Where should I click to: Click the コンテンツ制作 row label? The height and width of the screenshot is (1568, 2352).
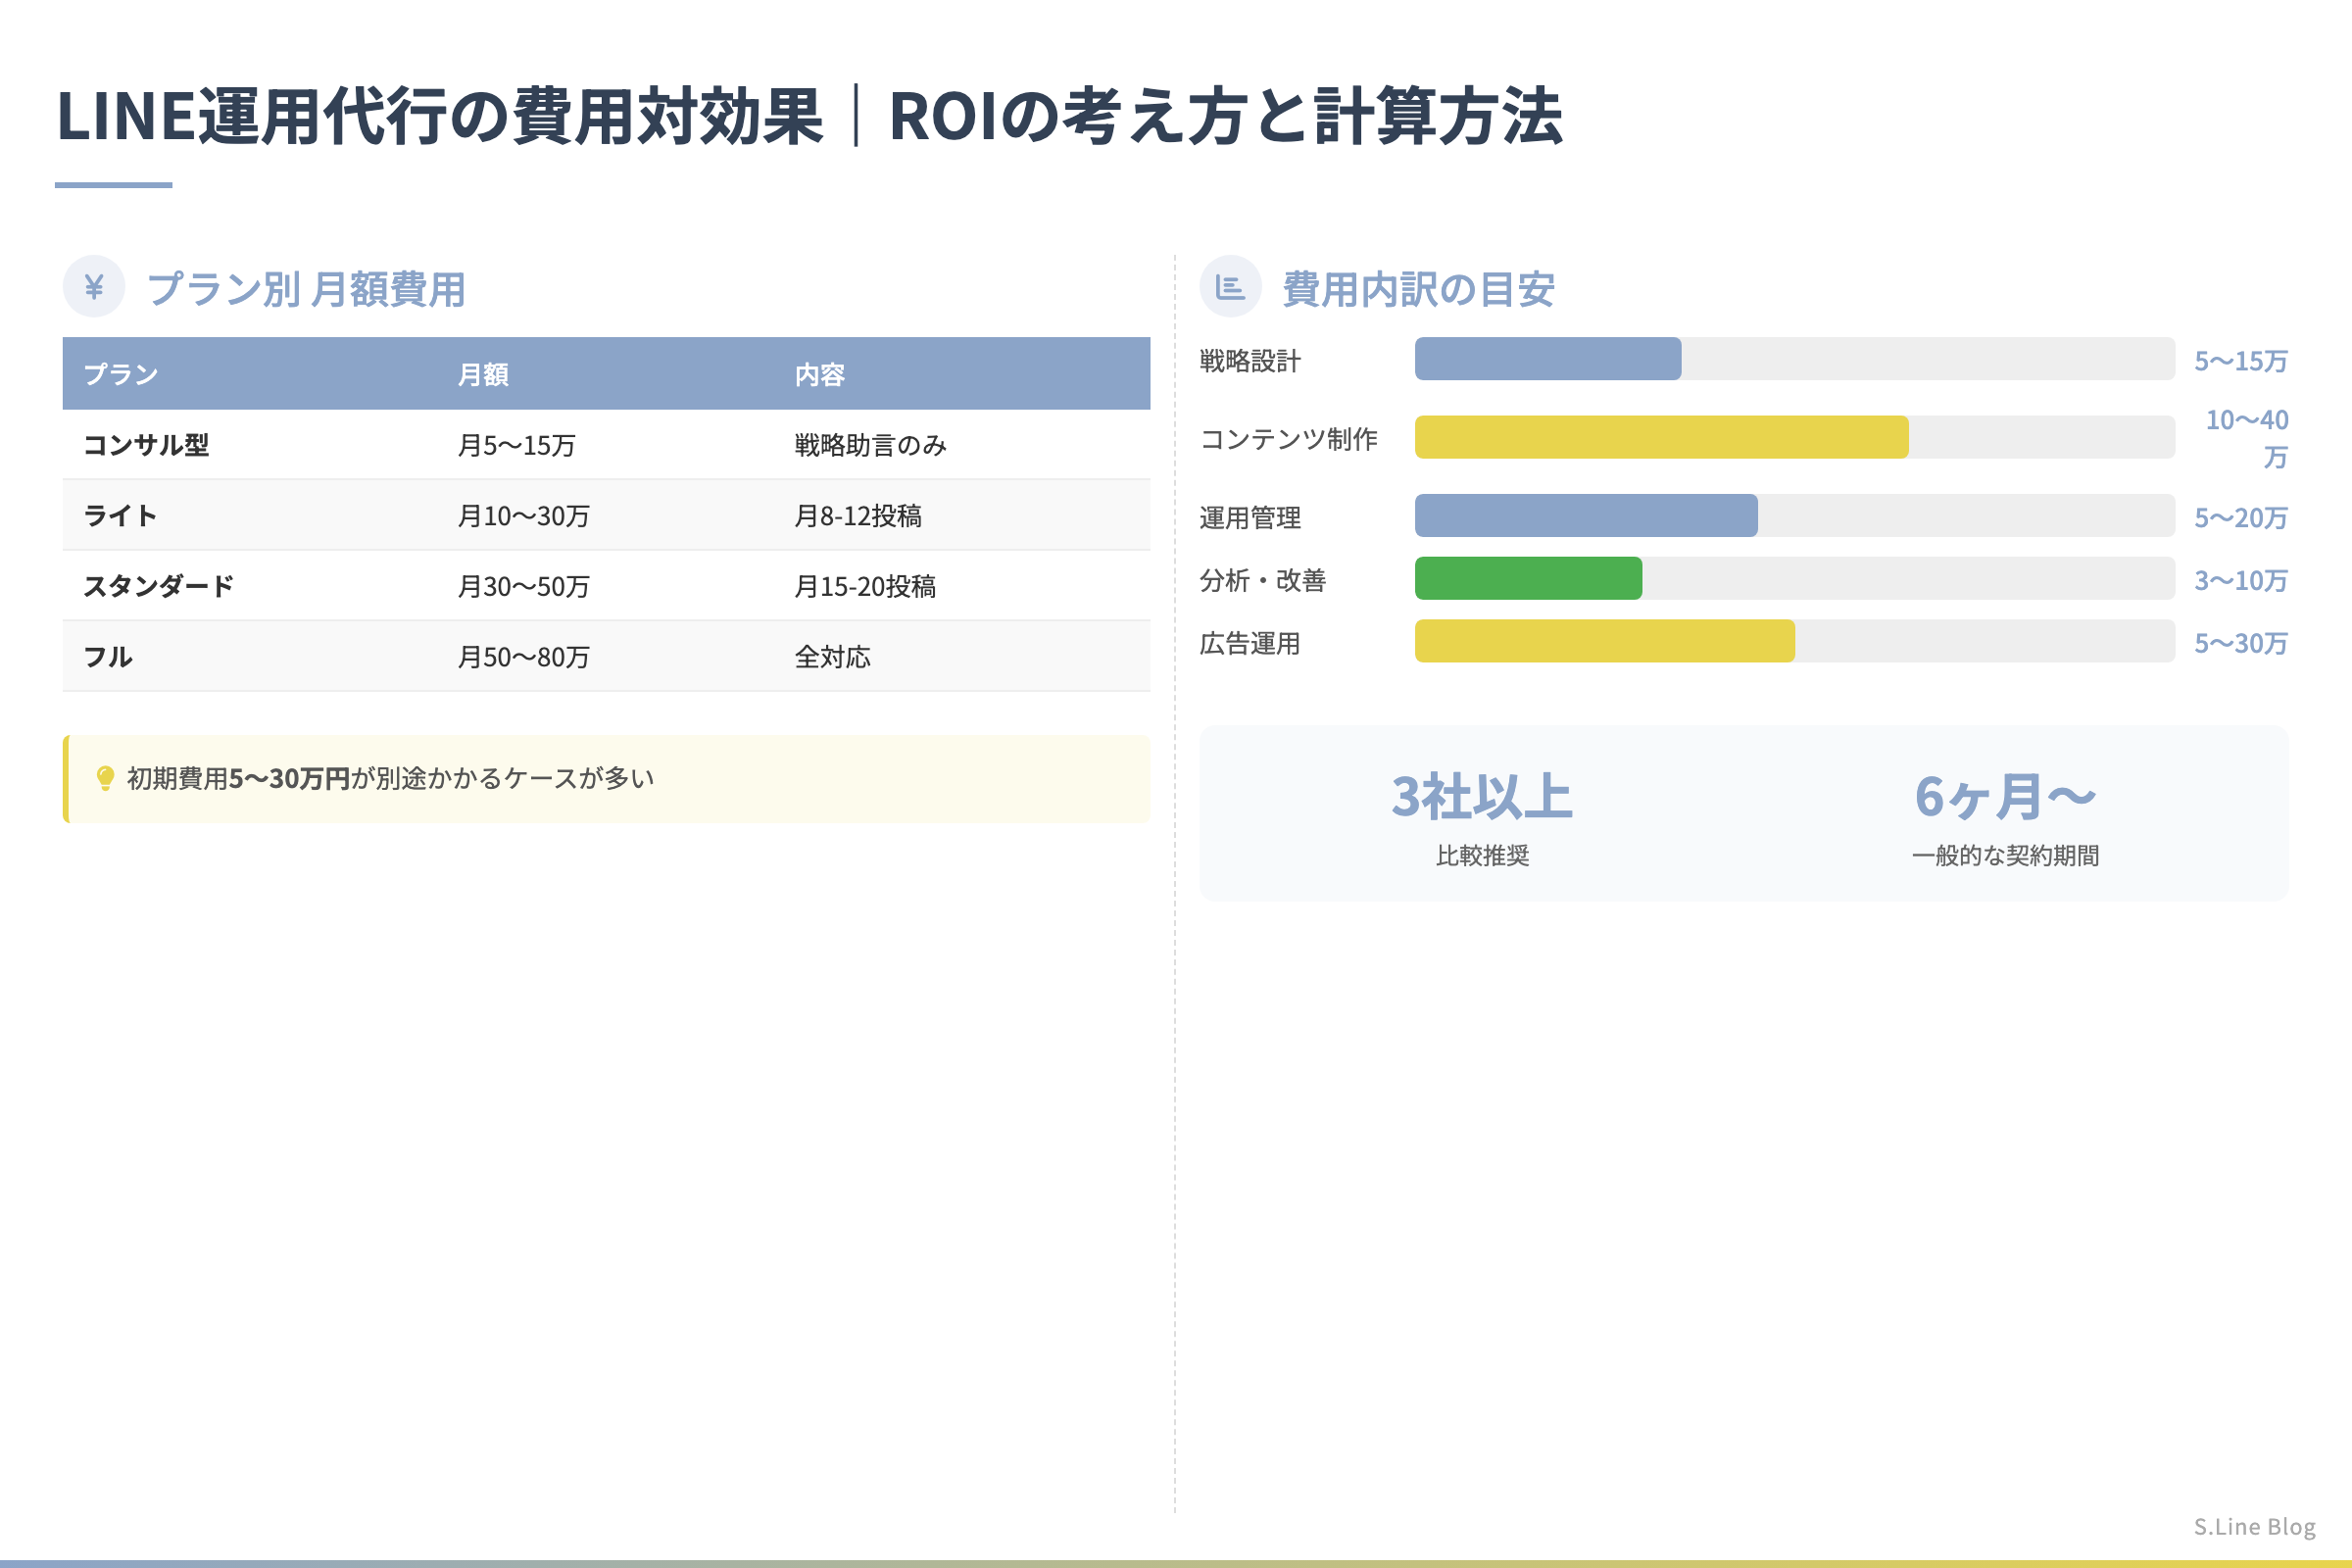(1288, 439)
